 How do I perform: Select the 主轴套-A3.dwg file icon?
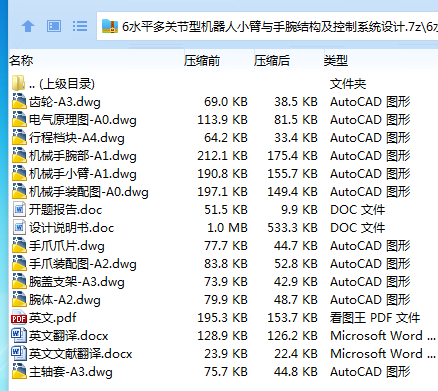coord(19,371)
